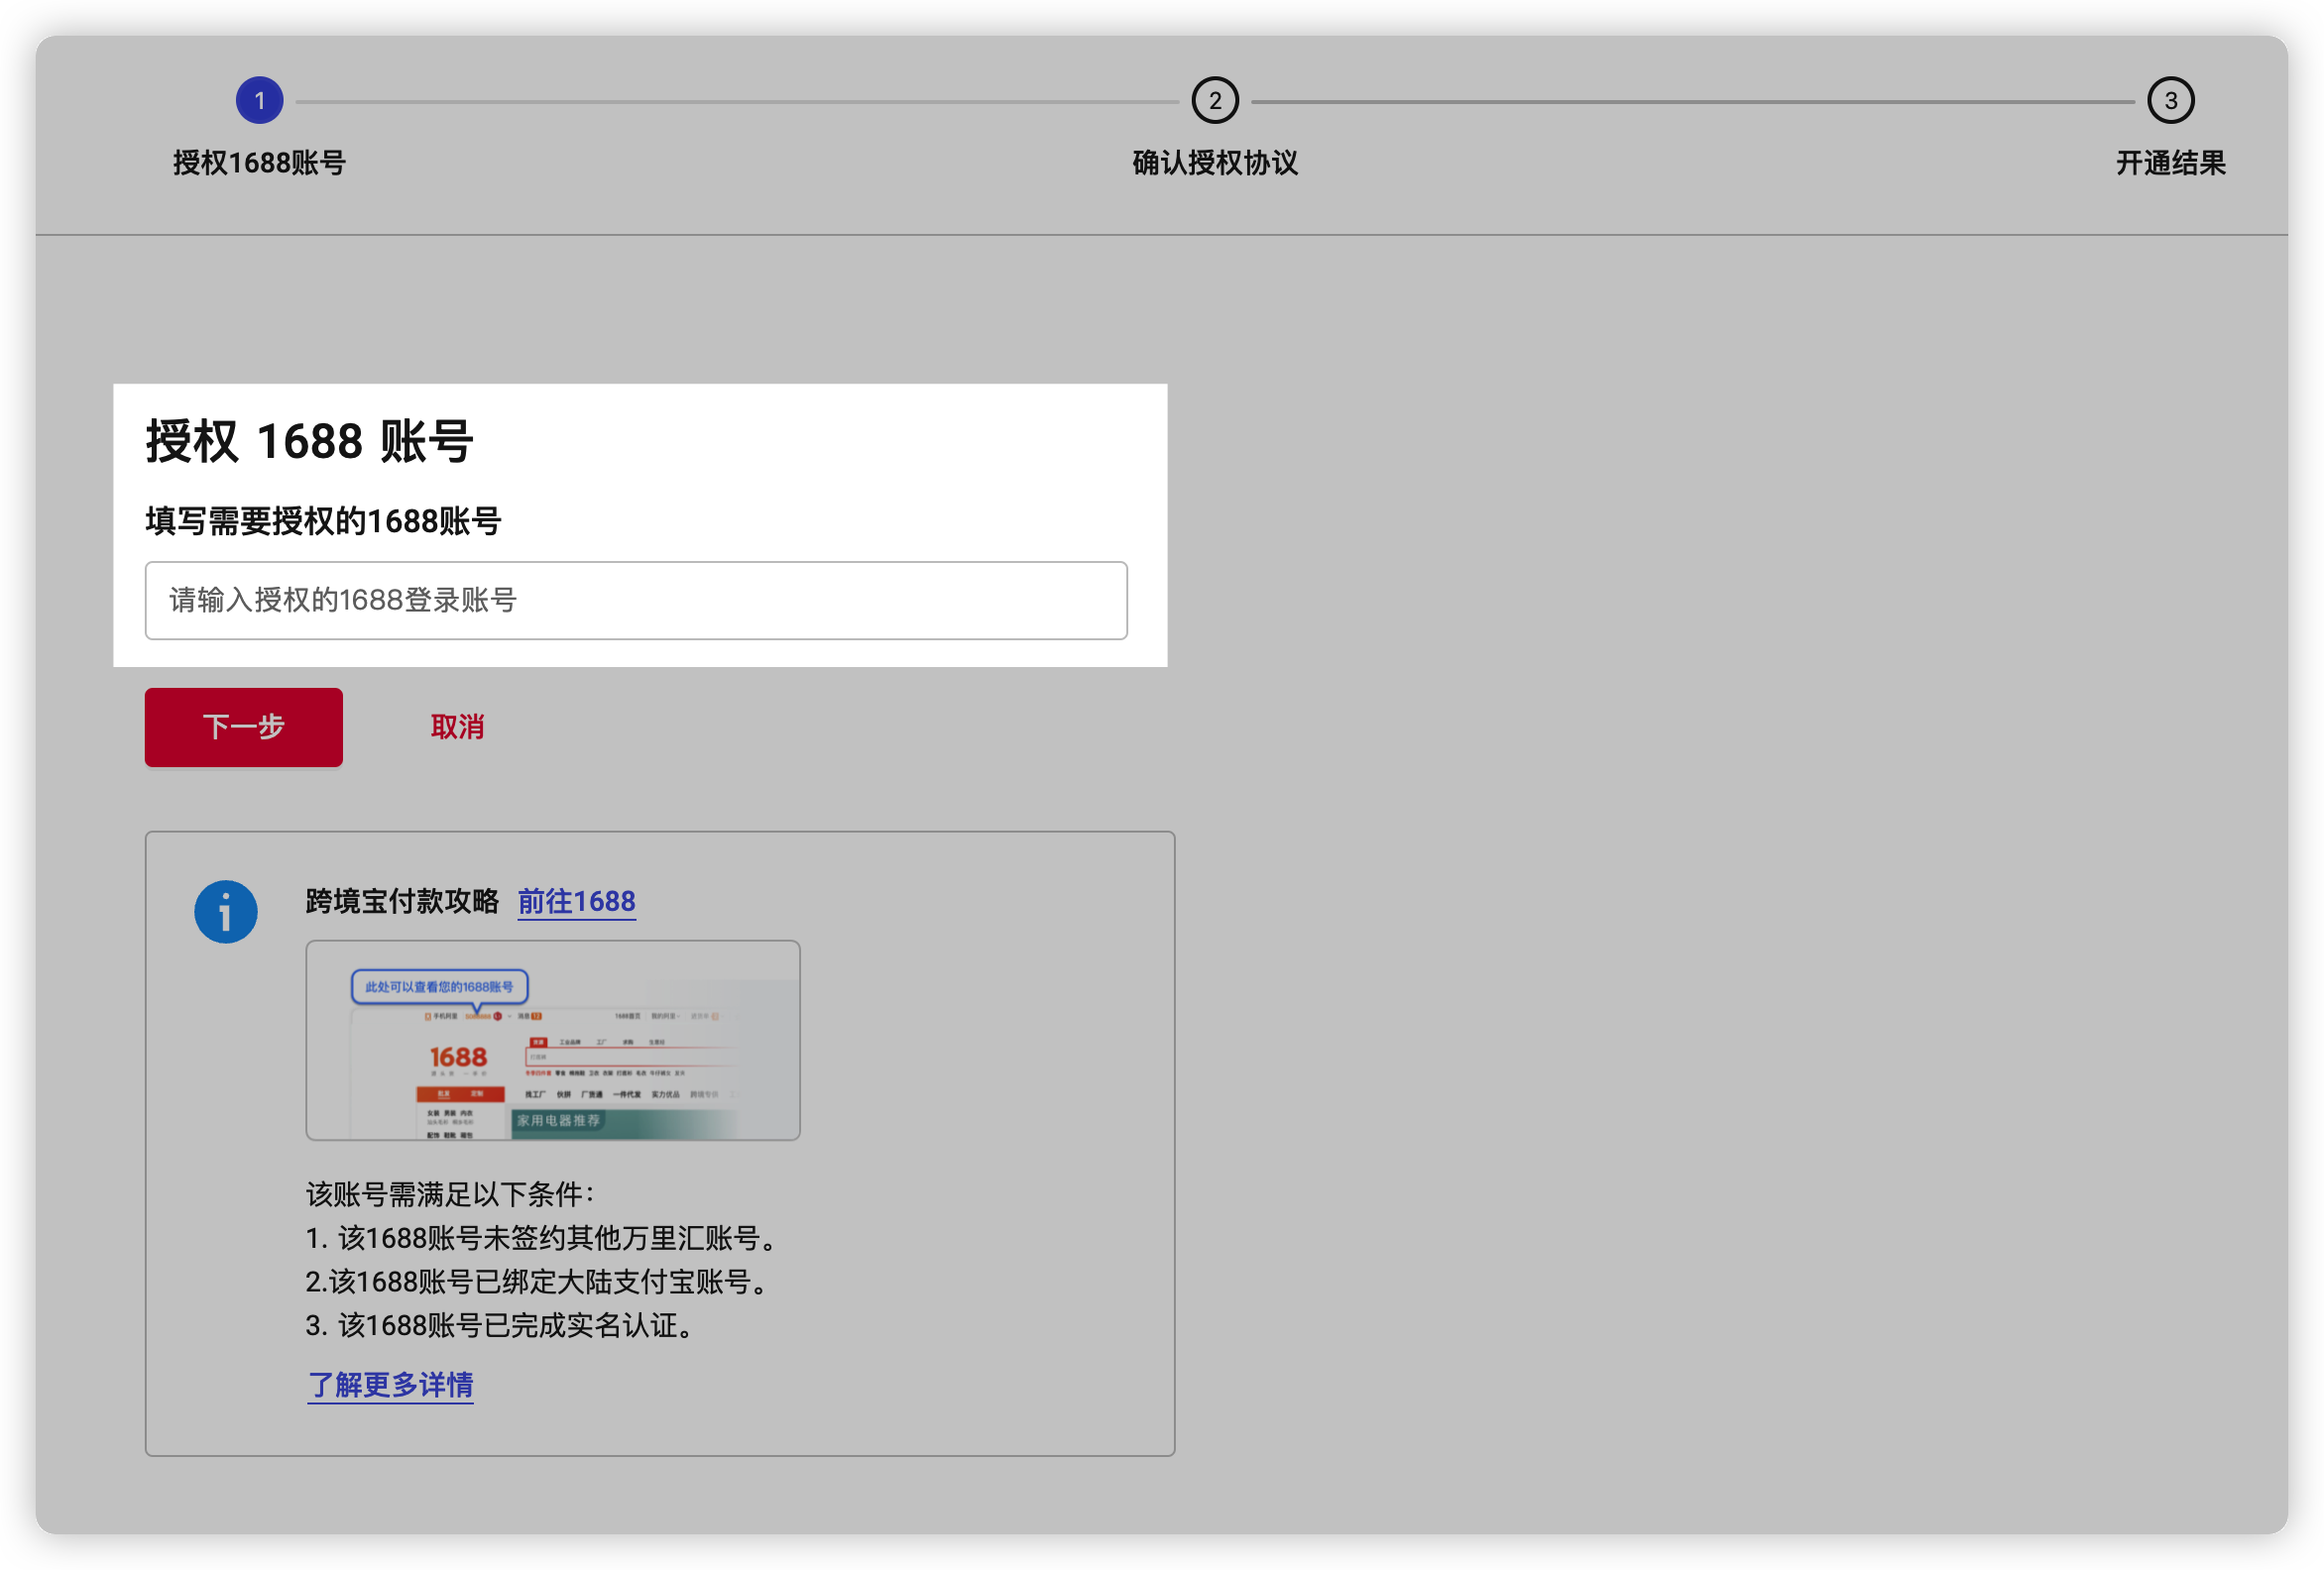Click the 工厂 tab in the search area
Viewport: 2324px width, 1570px height.
(x=603, y=1042)
